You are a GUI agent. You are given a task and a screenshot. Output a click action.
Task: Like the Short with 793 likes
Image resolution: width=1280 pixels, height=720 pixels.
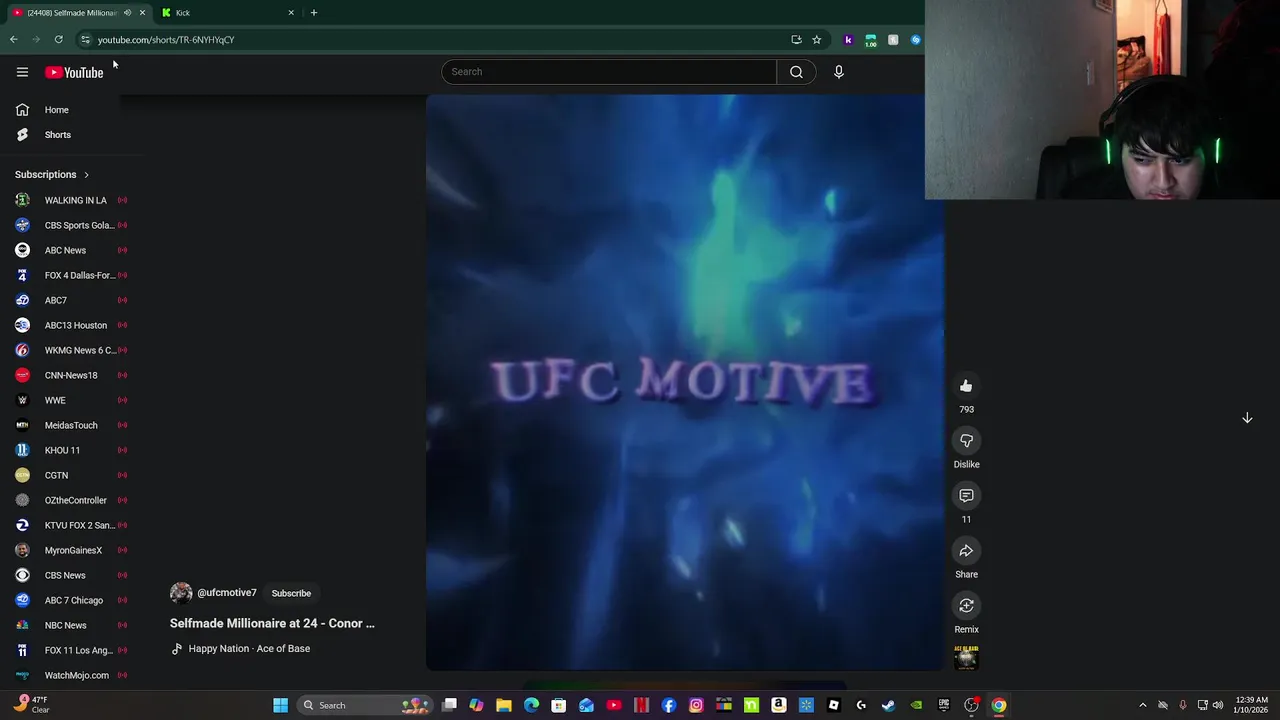click(966, 386)
